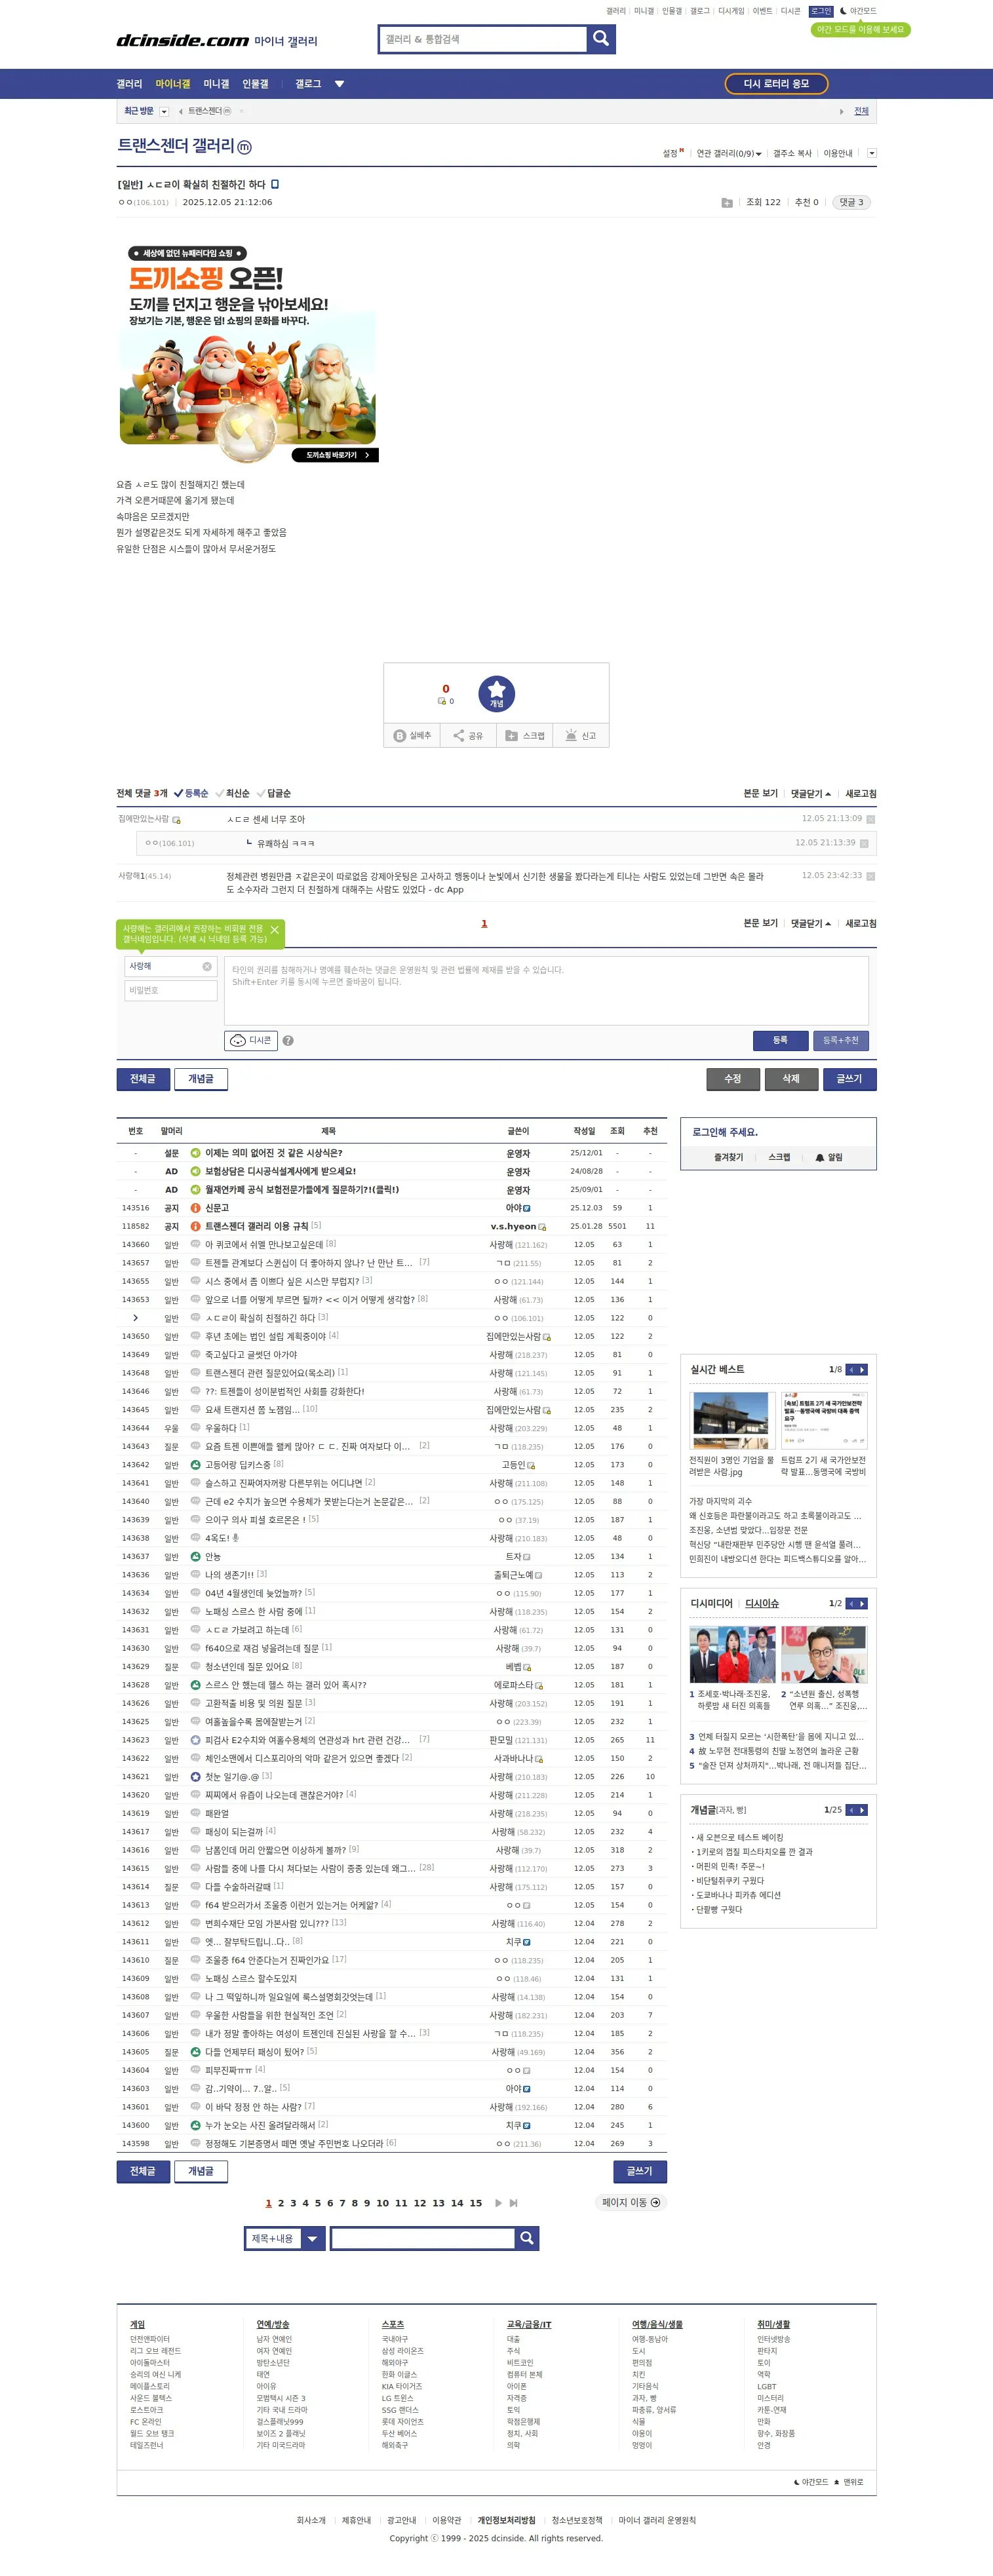Collapse comments with lower 댓글닫기
993x2576 pixels.
(x=810, y=923)
